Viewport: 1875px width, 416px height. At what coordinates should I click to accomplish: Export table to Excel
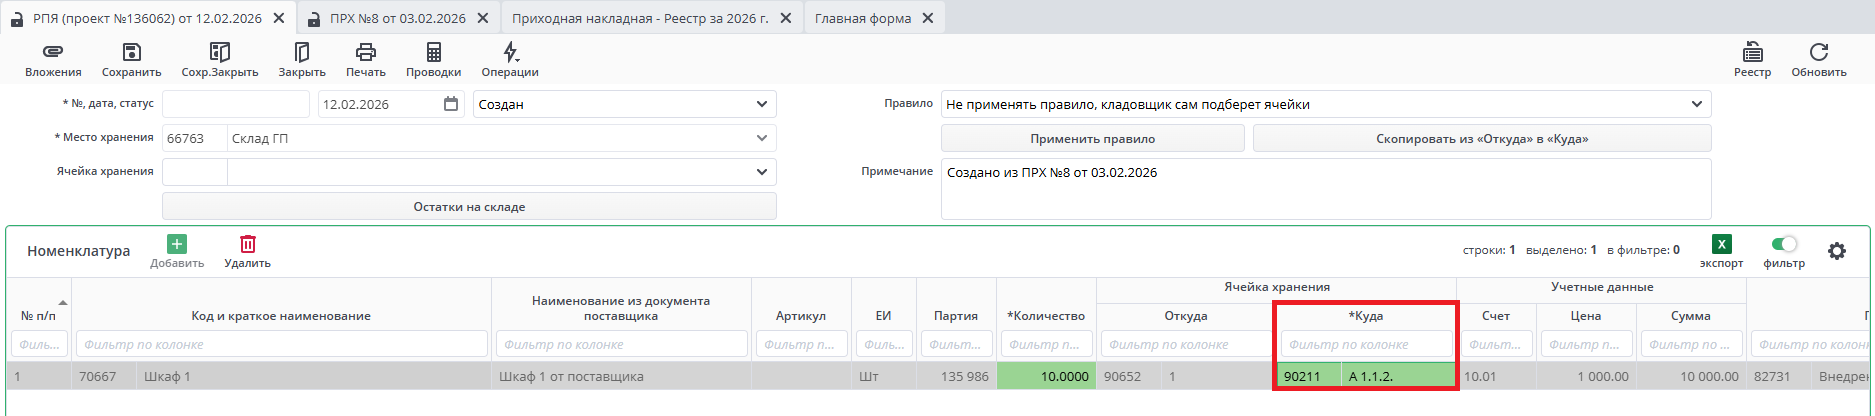1721,245
